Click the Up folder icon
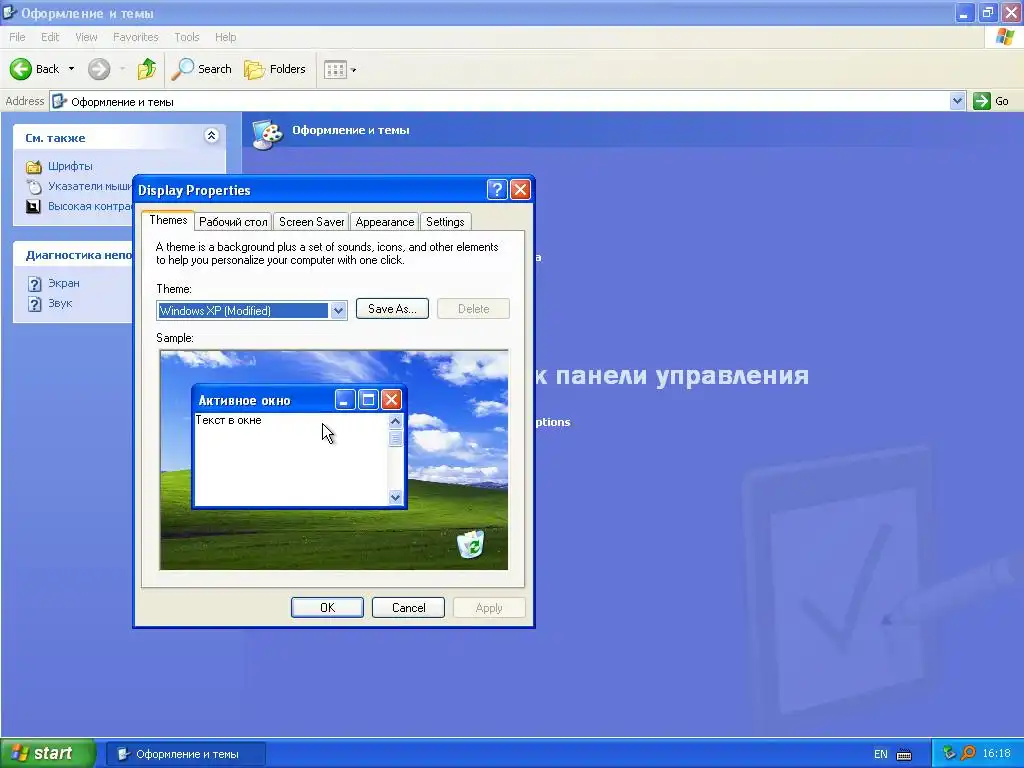The height and width of the screenshot is (768, 1024). point(147,69)
